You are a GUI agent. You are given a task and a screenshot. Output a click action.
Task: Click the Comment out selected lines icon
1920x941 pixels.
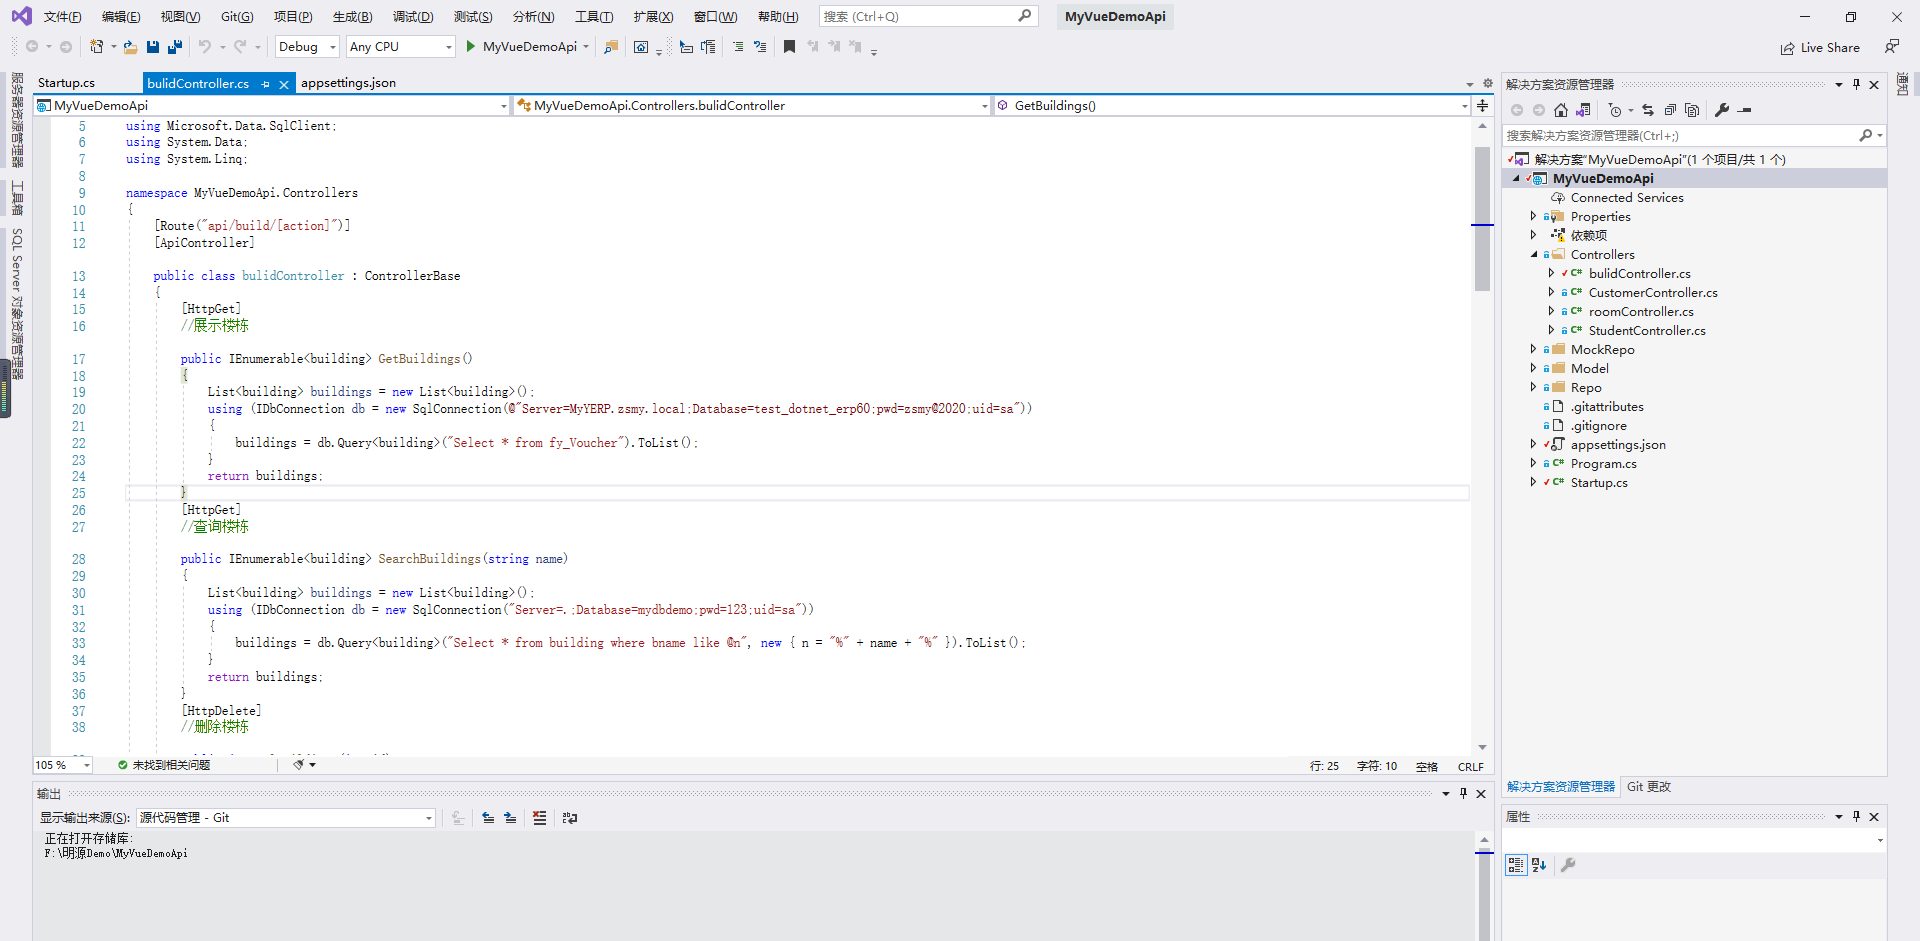pos(738,47)
